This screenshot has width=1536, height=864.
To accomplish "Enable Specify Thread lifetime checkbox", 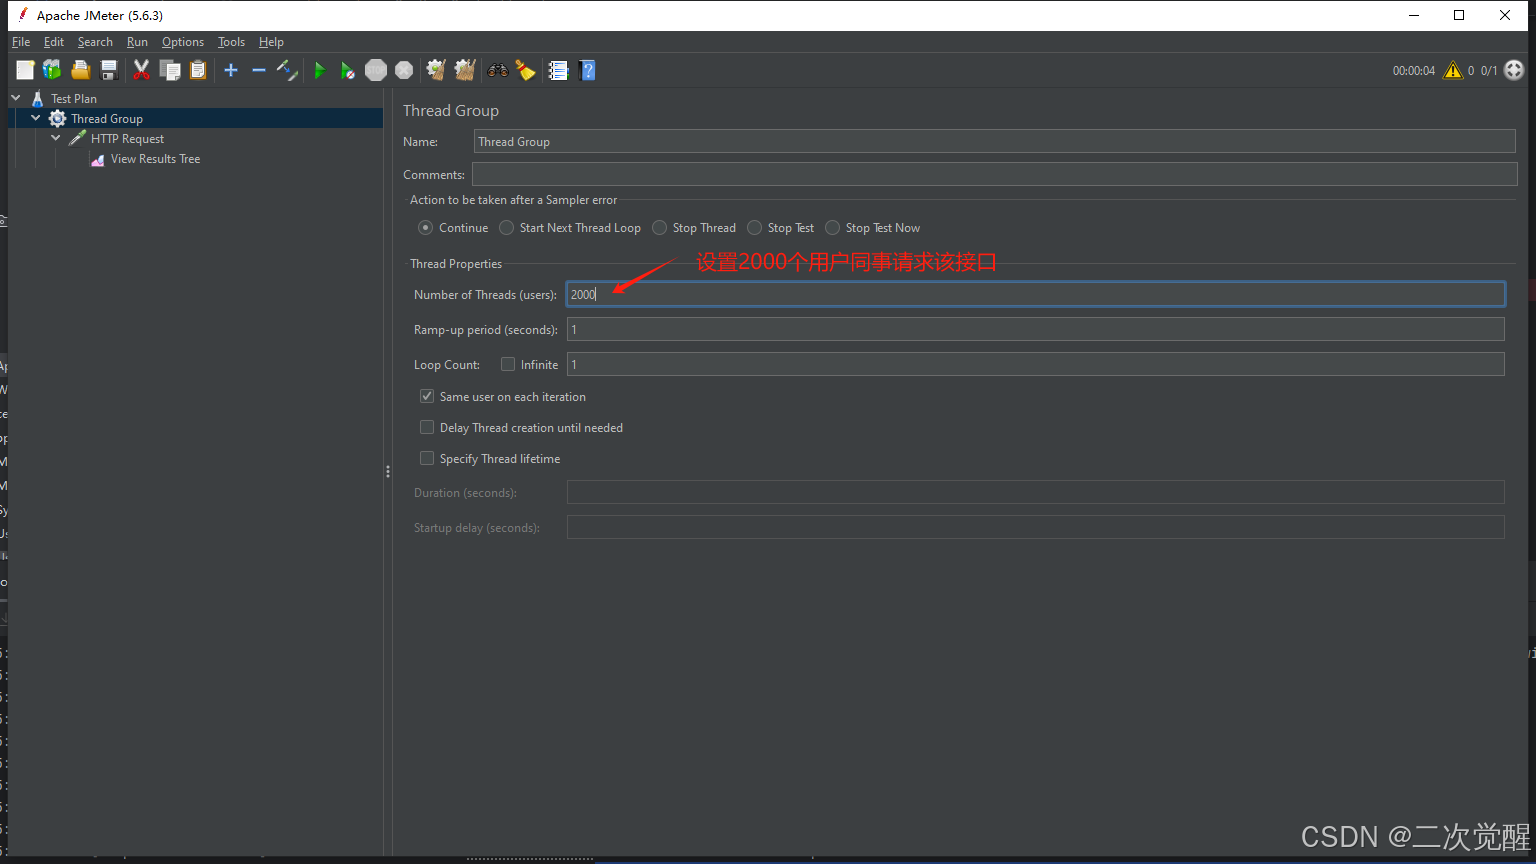I will (x=427, y=459).
